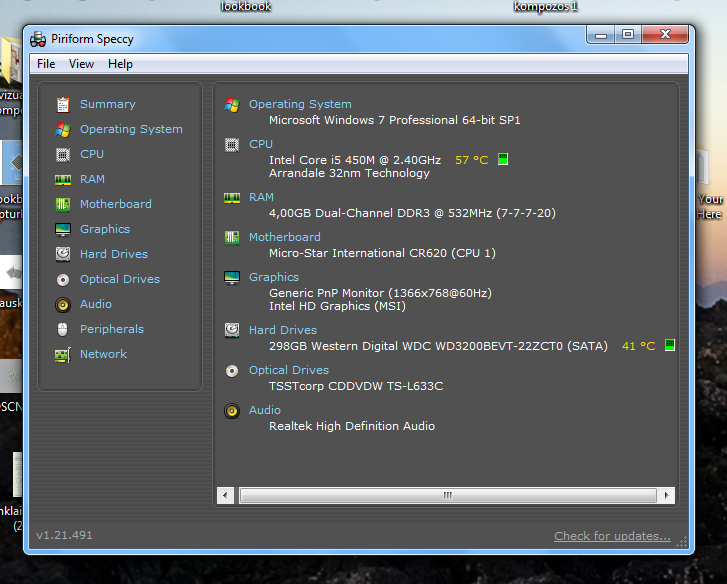Select the Audio speaker icon in sidebar
Screen dimensions: 727x584
click(x=63, y=305)
